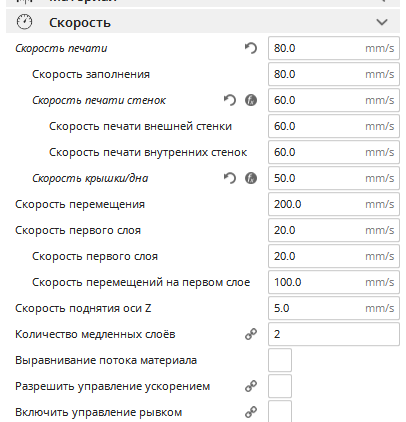The width and height of the screenshot is (406, 422).
Task: Click the Скорость печати внутренних стенок label
Action: [148, 152]
